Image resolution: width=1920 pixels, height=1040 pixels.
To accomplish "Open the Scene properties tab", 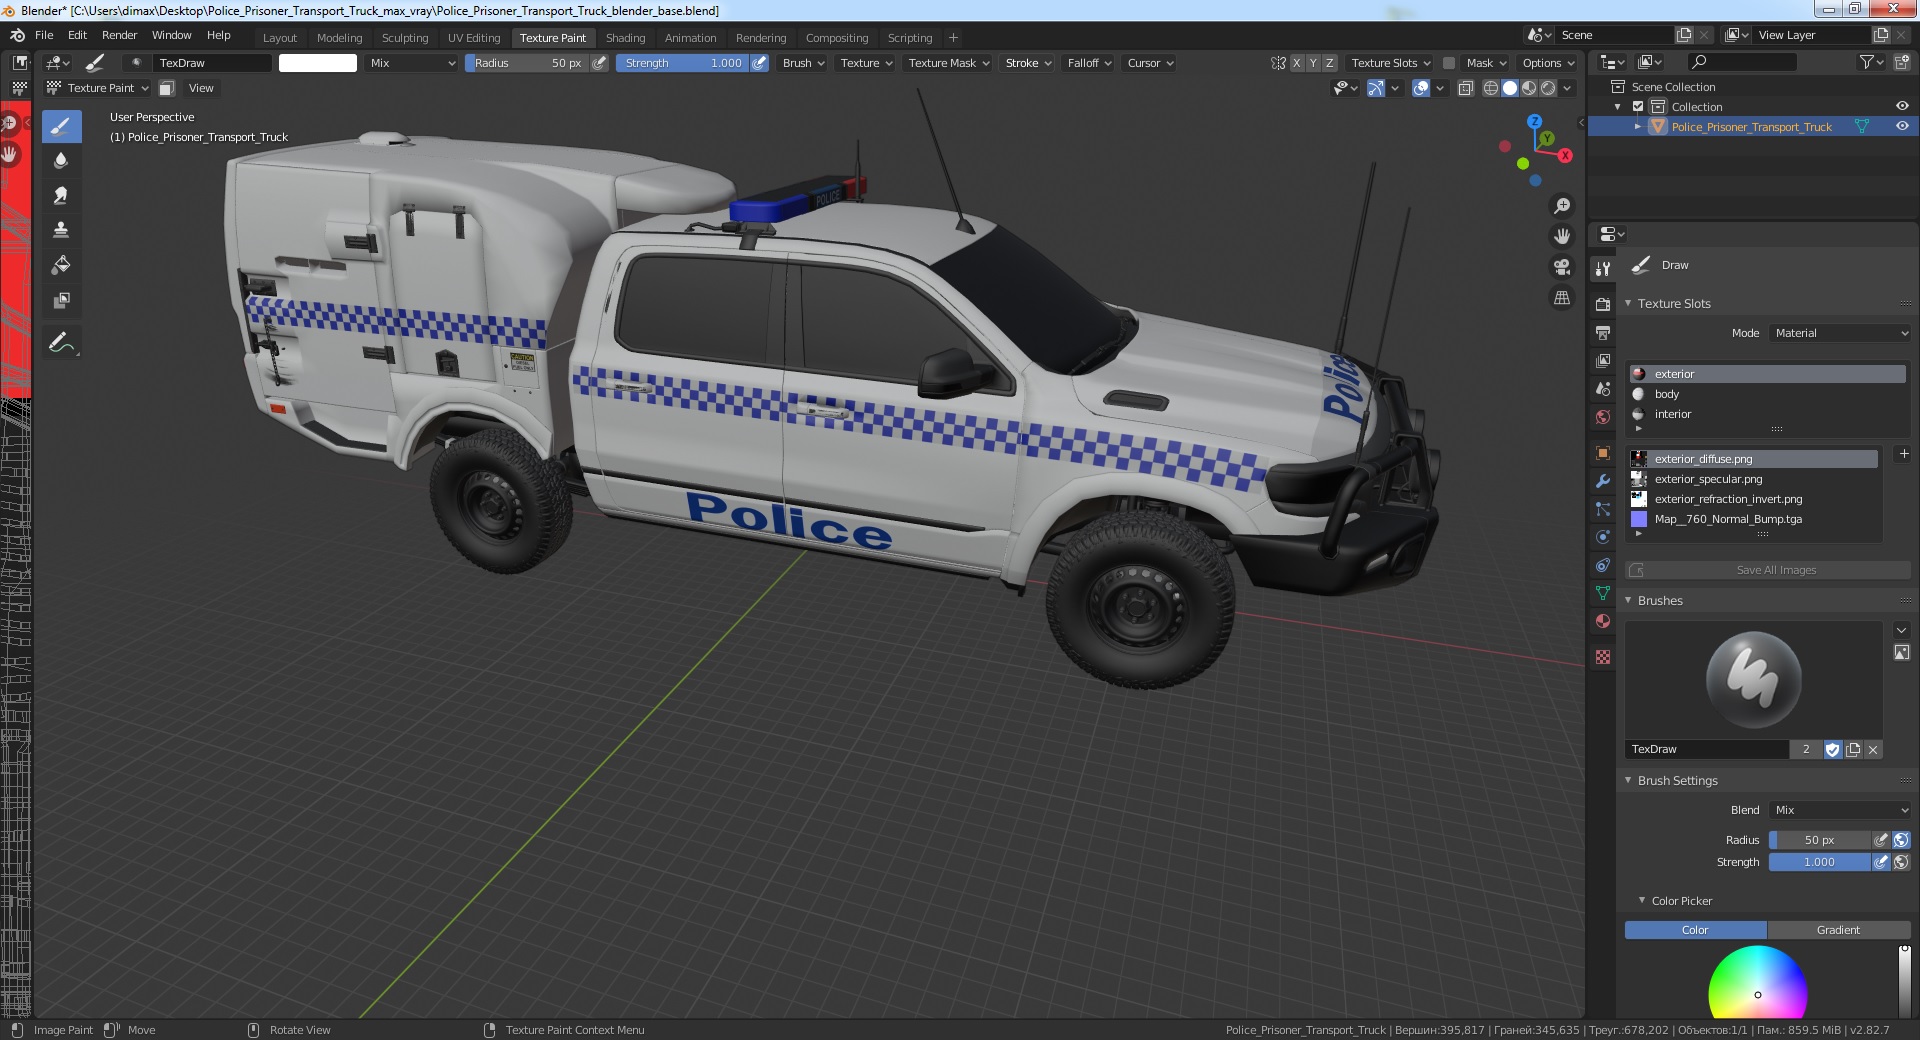I will click(x=1603, y=389).
